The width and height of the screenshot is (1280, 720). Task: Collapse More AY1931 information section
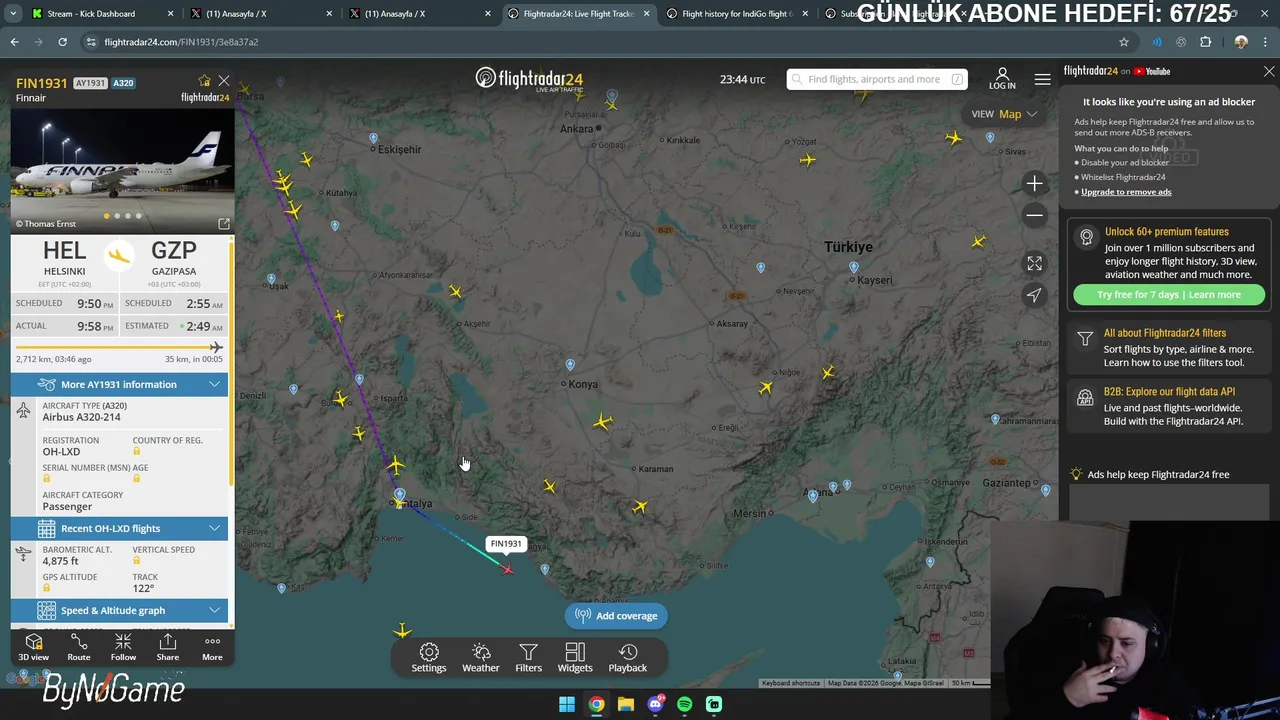[x=119, y=385]
